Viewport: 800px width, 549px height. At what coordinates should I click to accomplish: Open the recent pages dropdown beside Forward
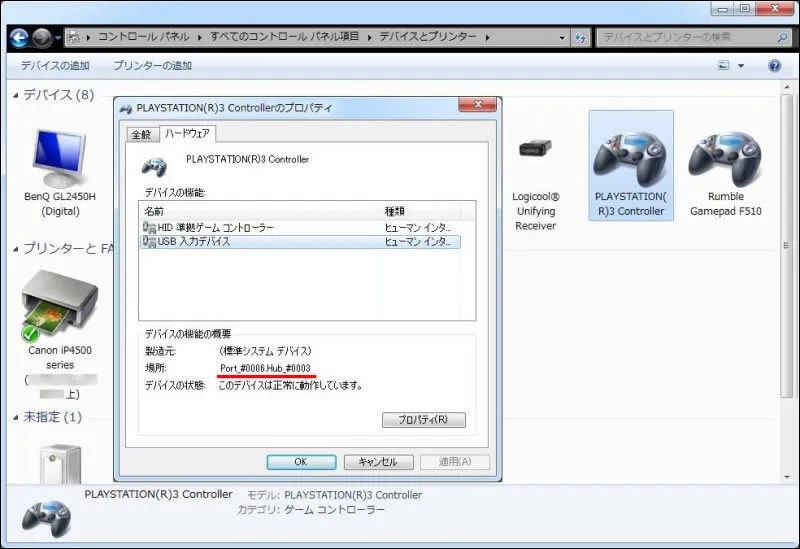tap(58, 38)
